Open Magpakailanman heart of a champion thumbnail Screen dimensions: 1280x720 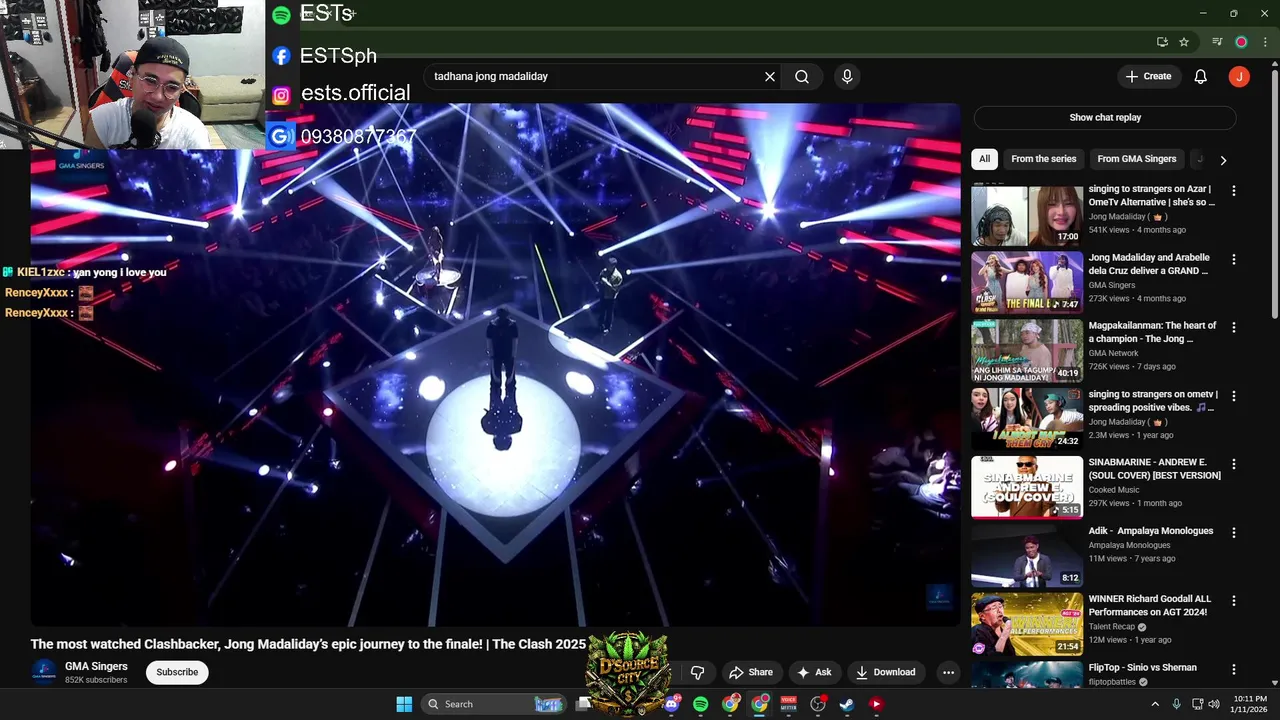(1027, 351)
